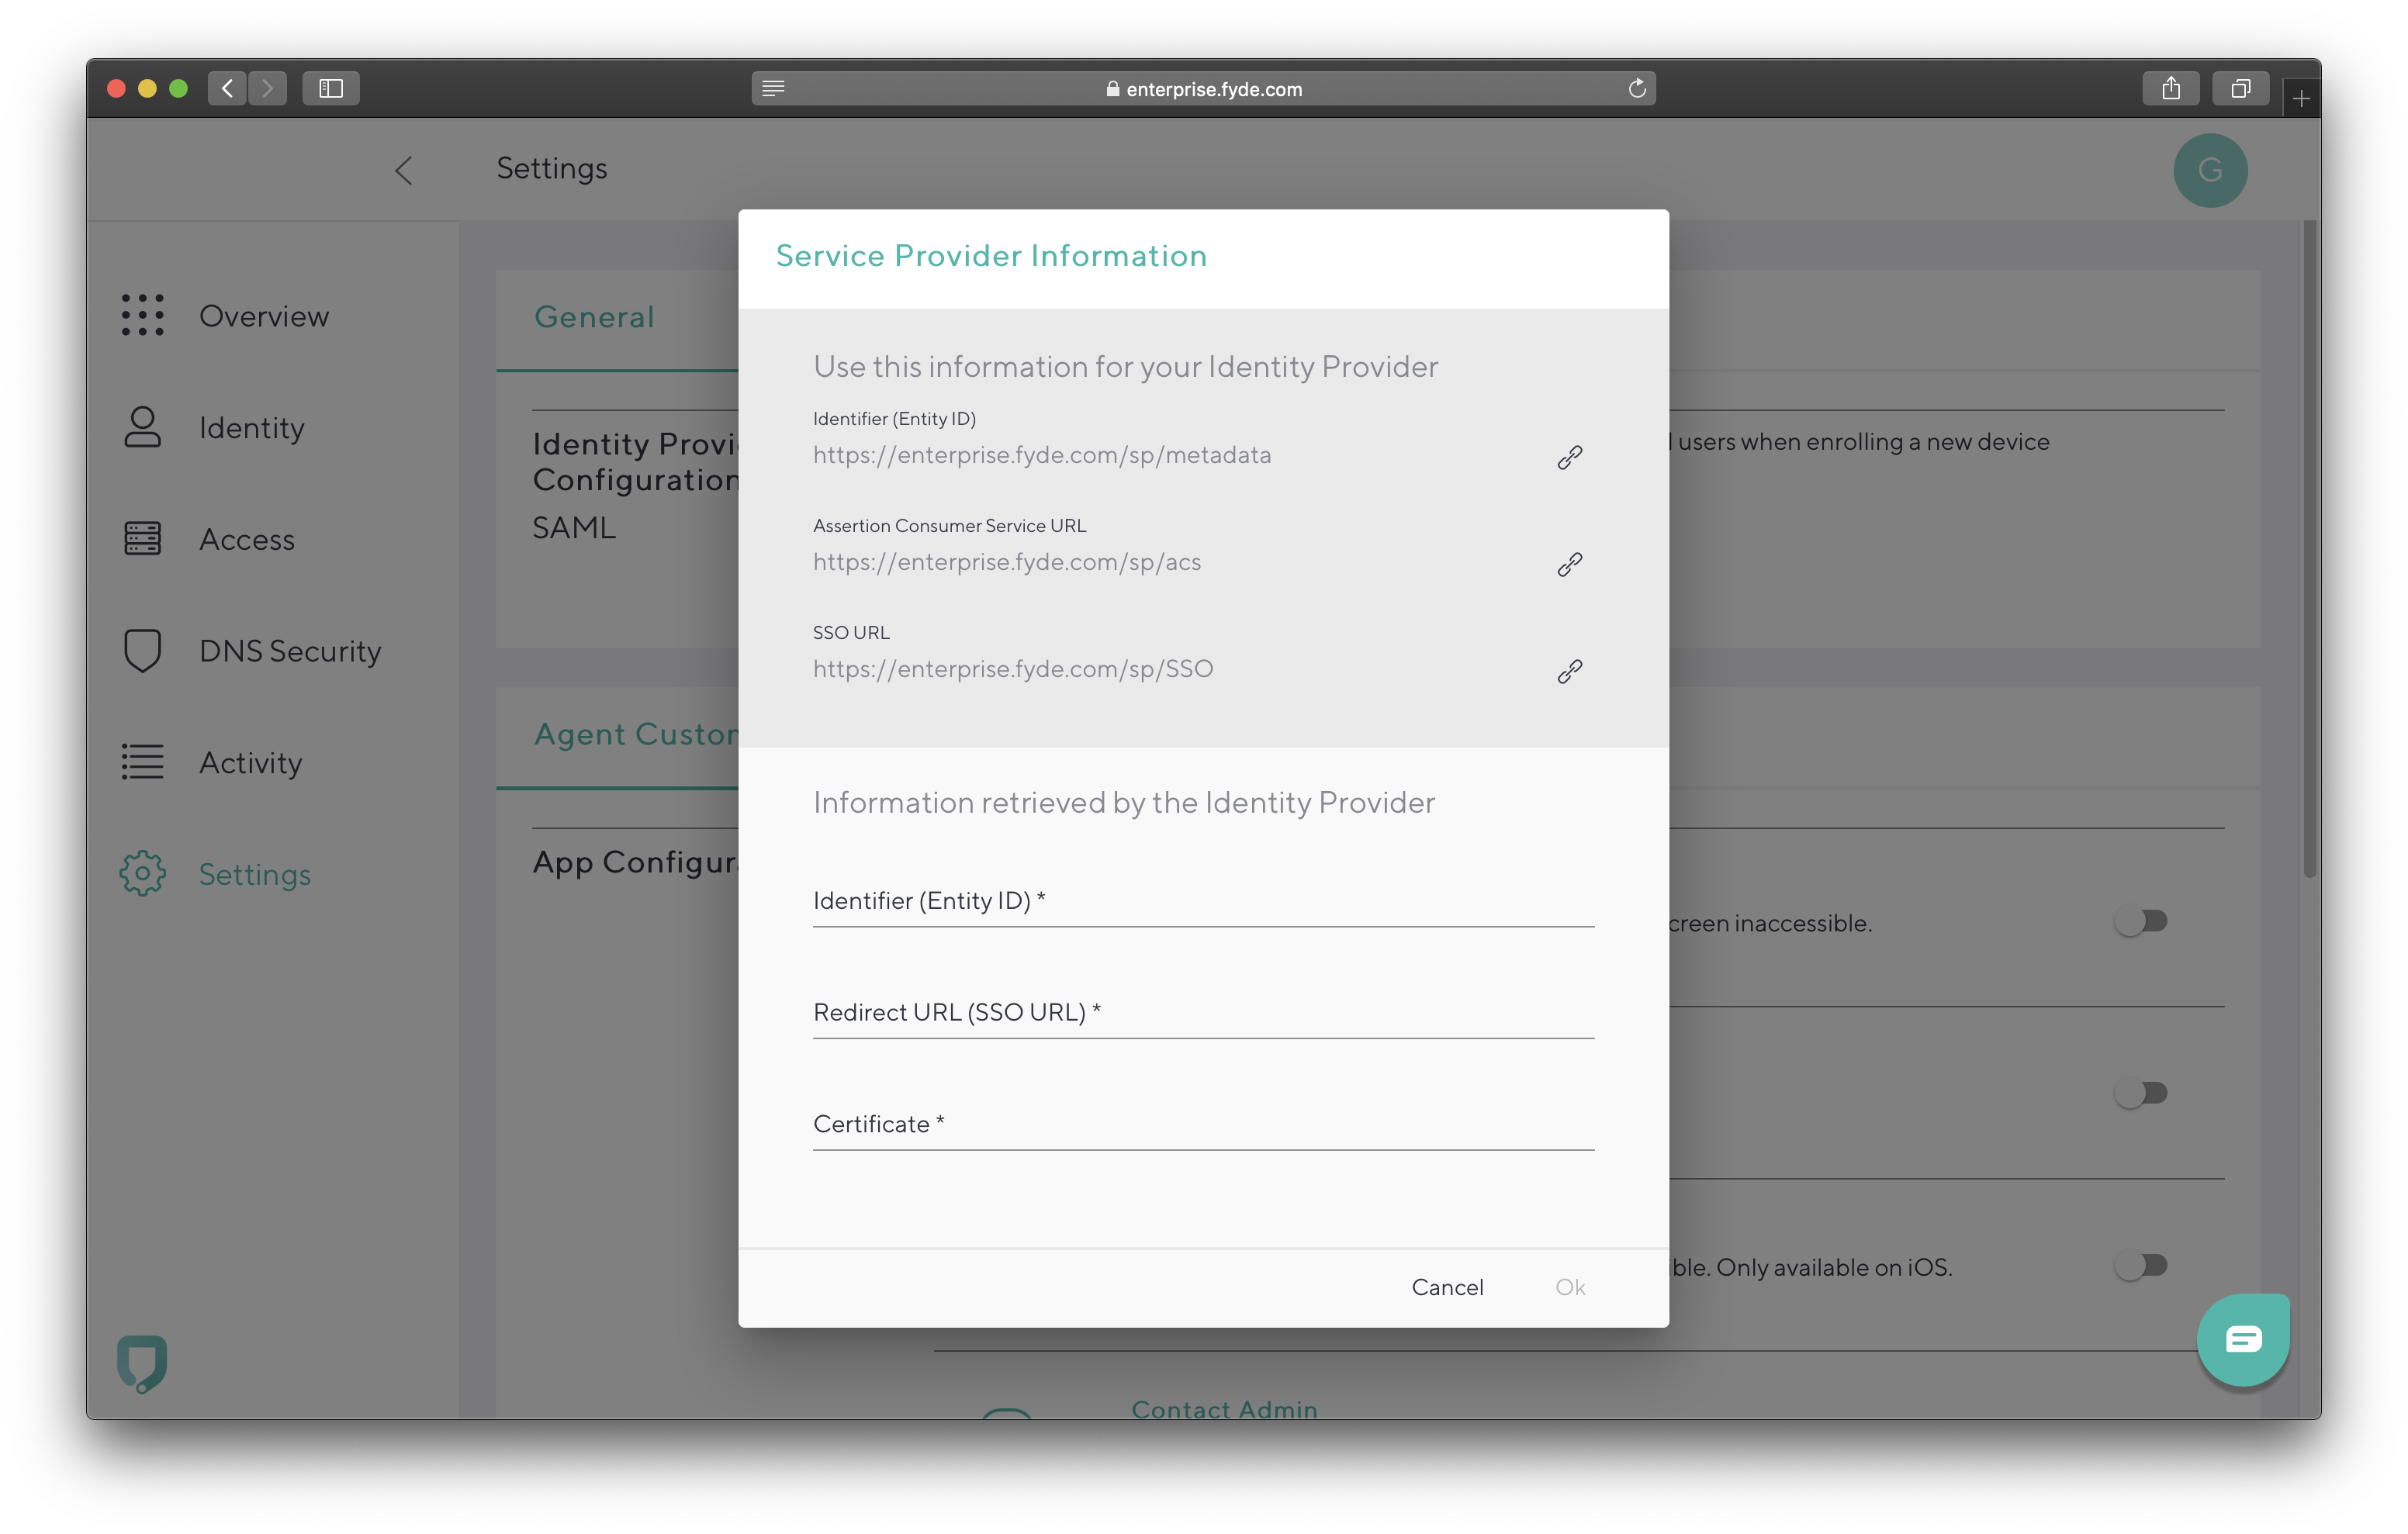This screenshot has width=2408, height=1534.
Task: Click the Overview grid icon
Action: click(142, 315)
